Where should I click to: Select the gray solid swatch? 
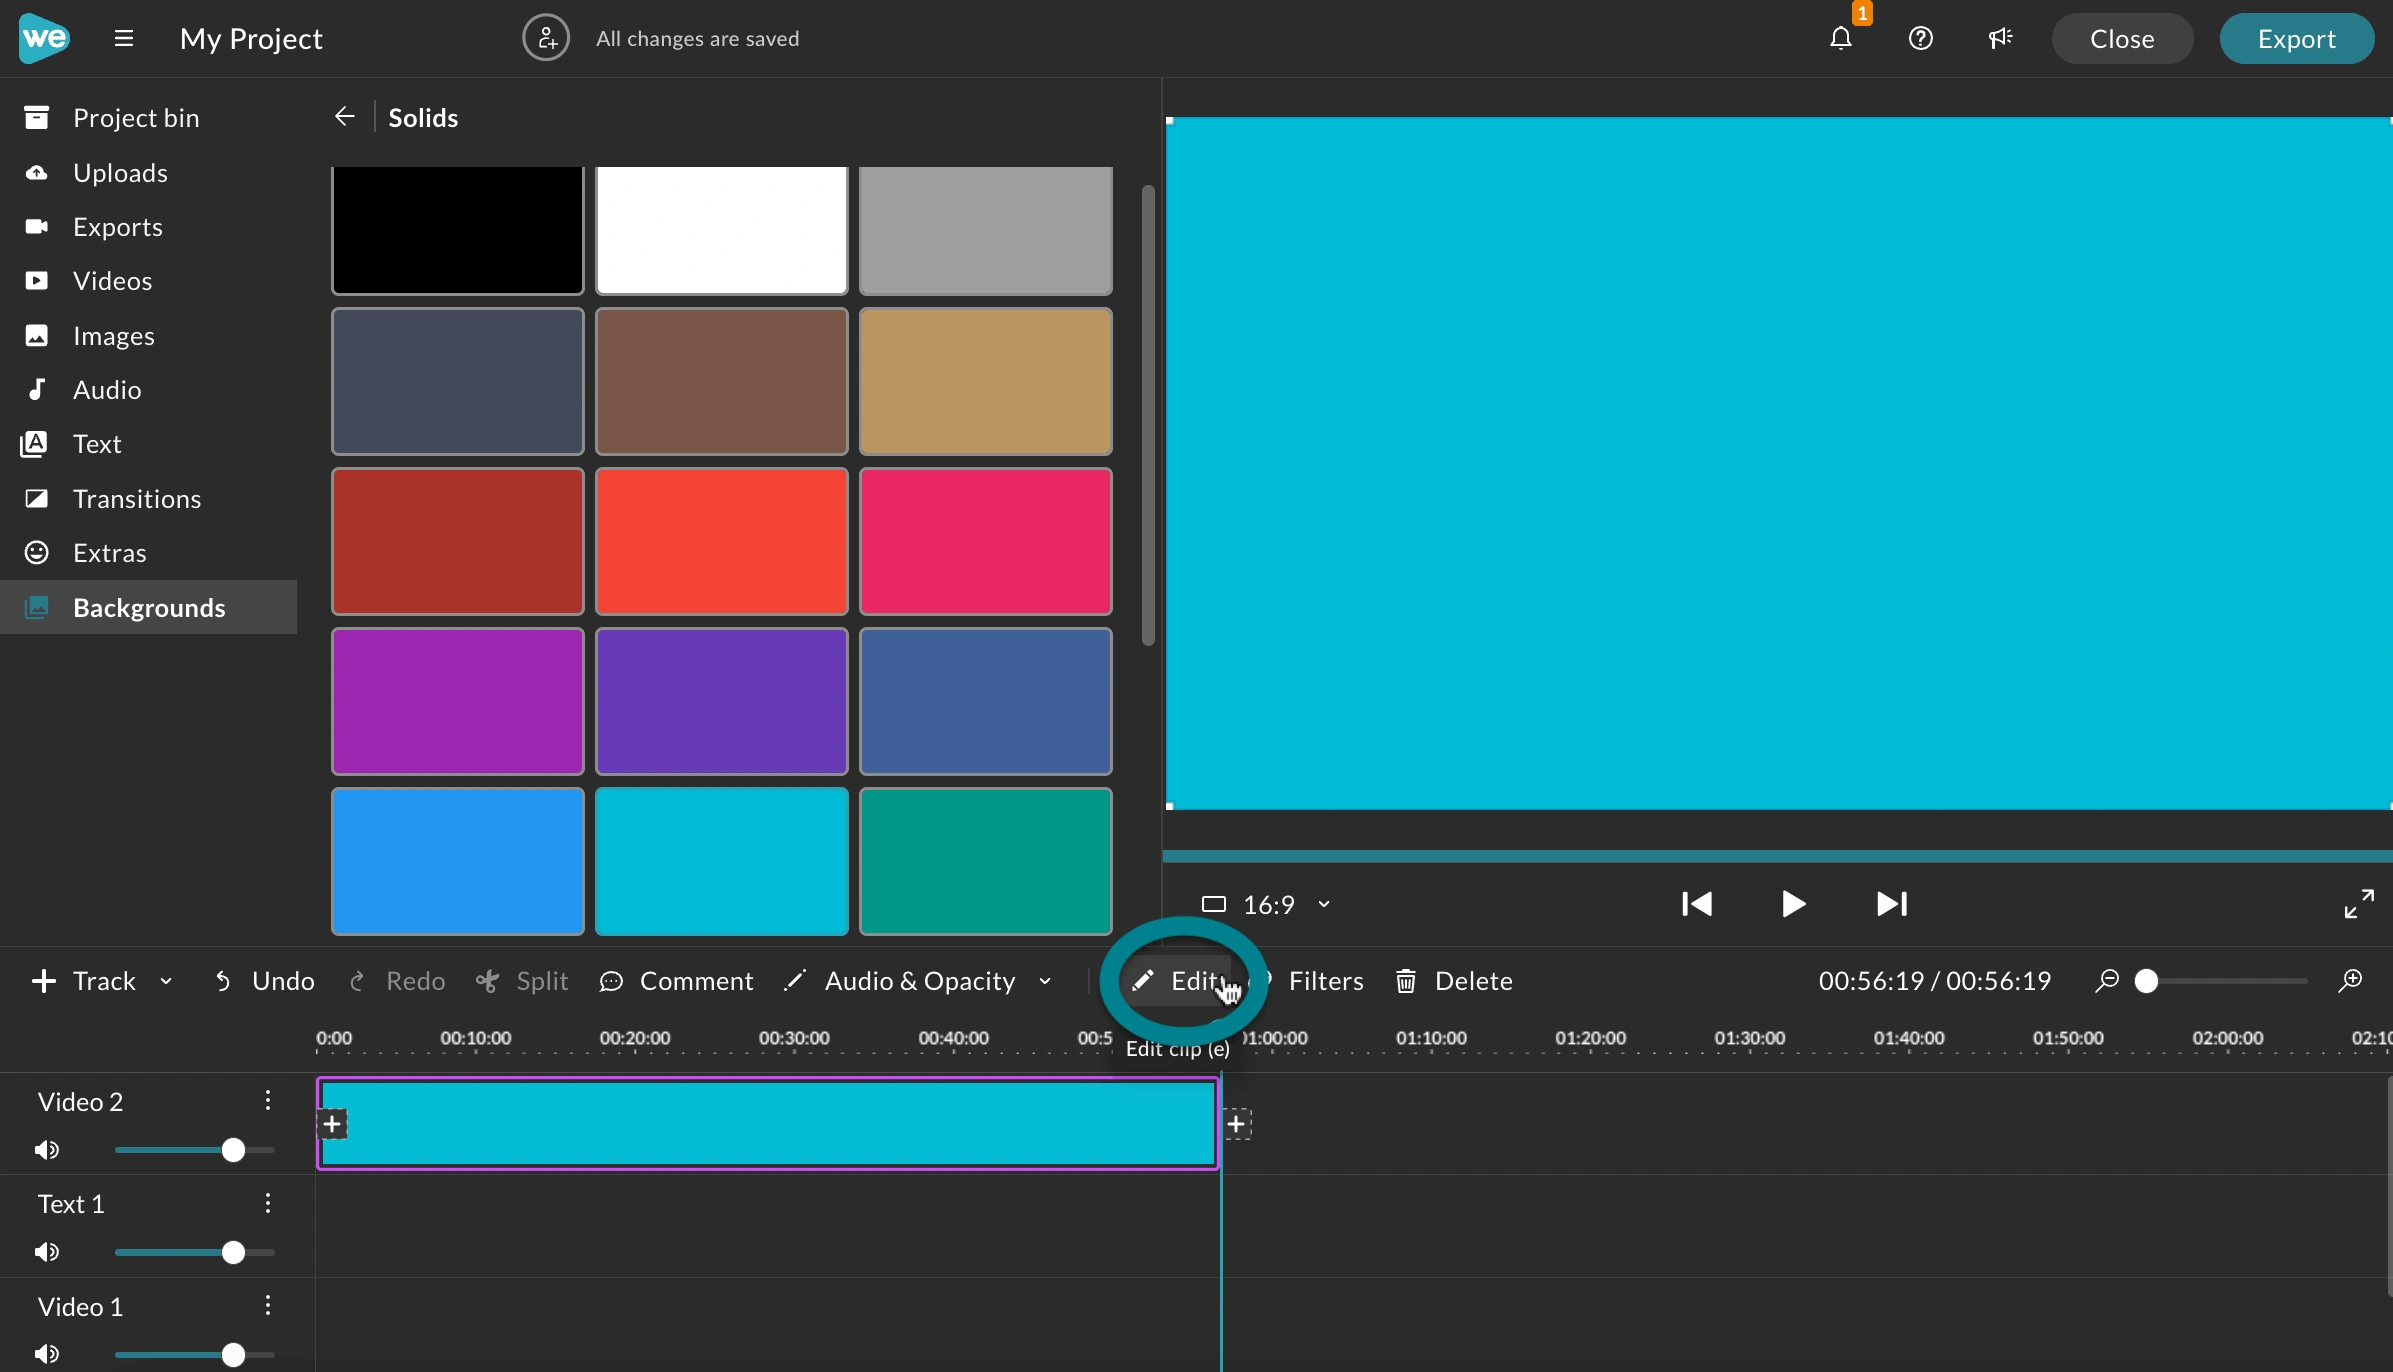[986, 230]
